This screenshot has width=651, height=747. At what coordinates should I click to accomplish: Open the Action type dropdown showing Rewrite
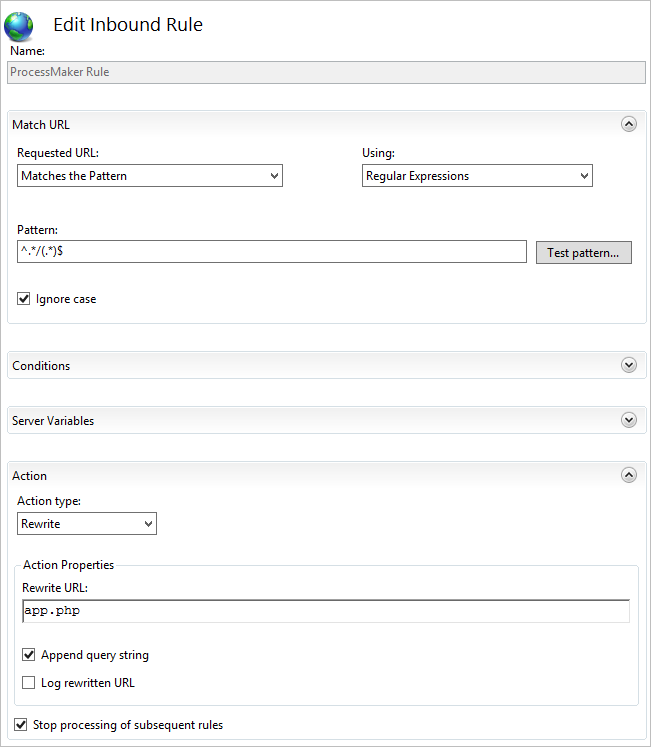pos(87,524)
